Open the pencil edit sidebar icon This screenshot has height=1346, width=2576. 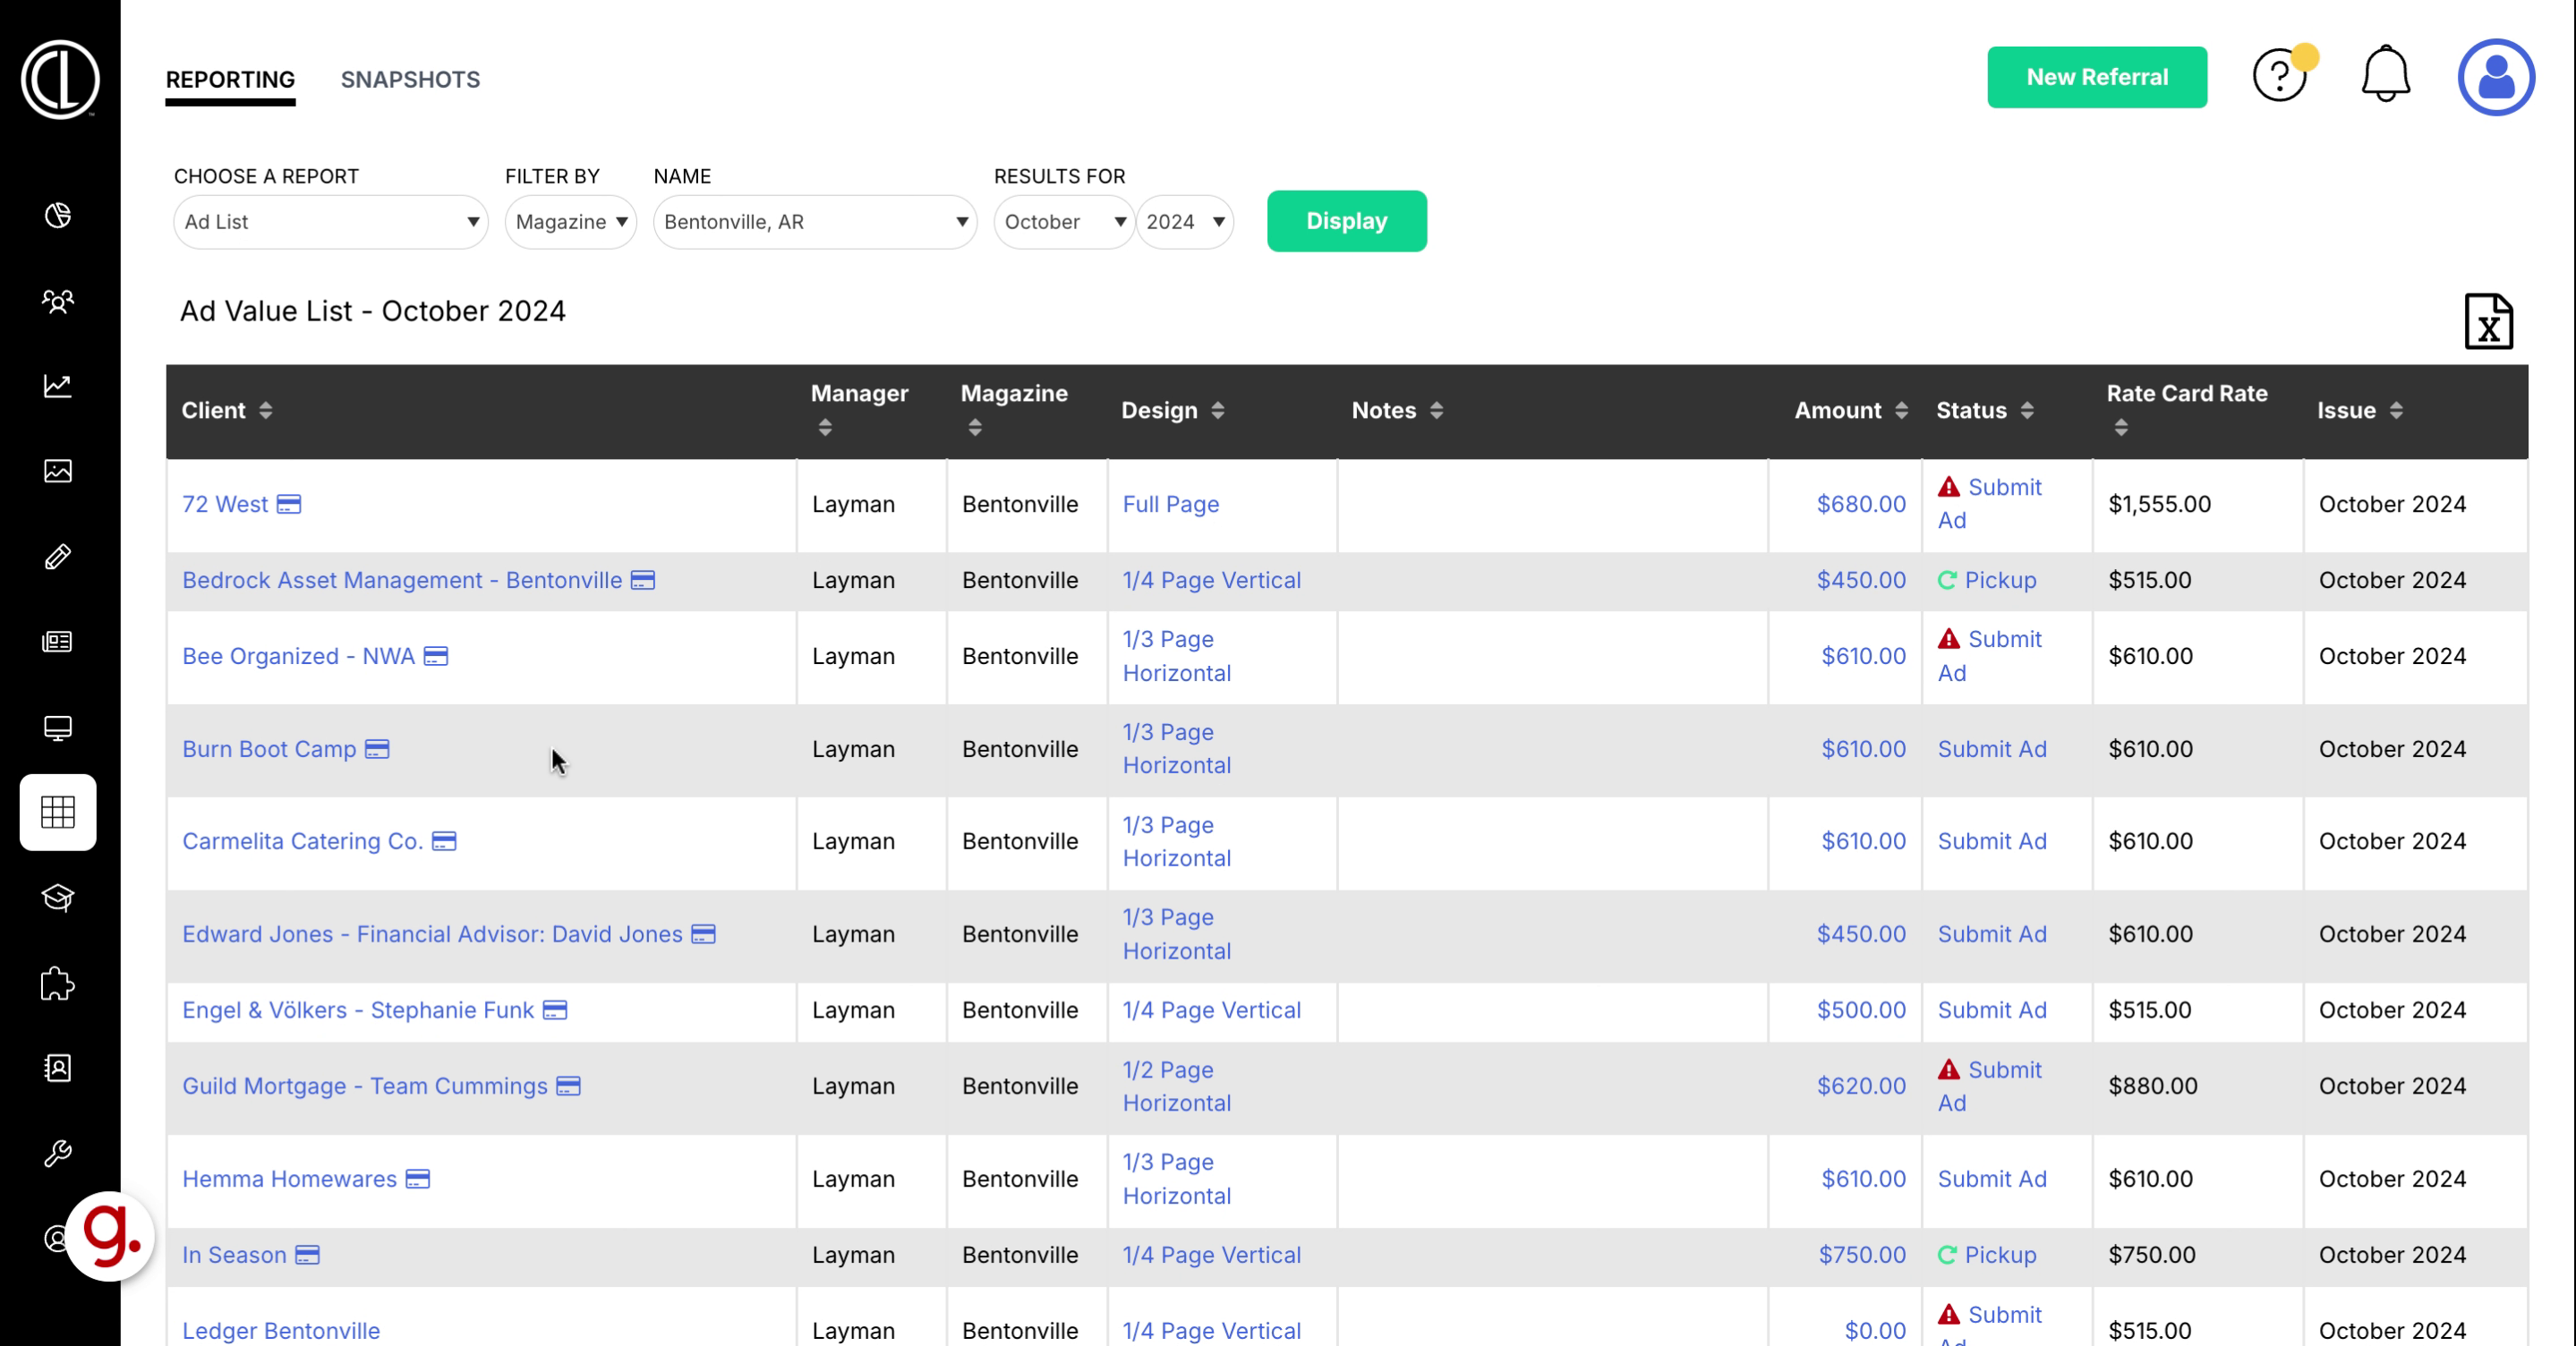pyautogui.click(x=58, y=556)
